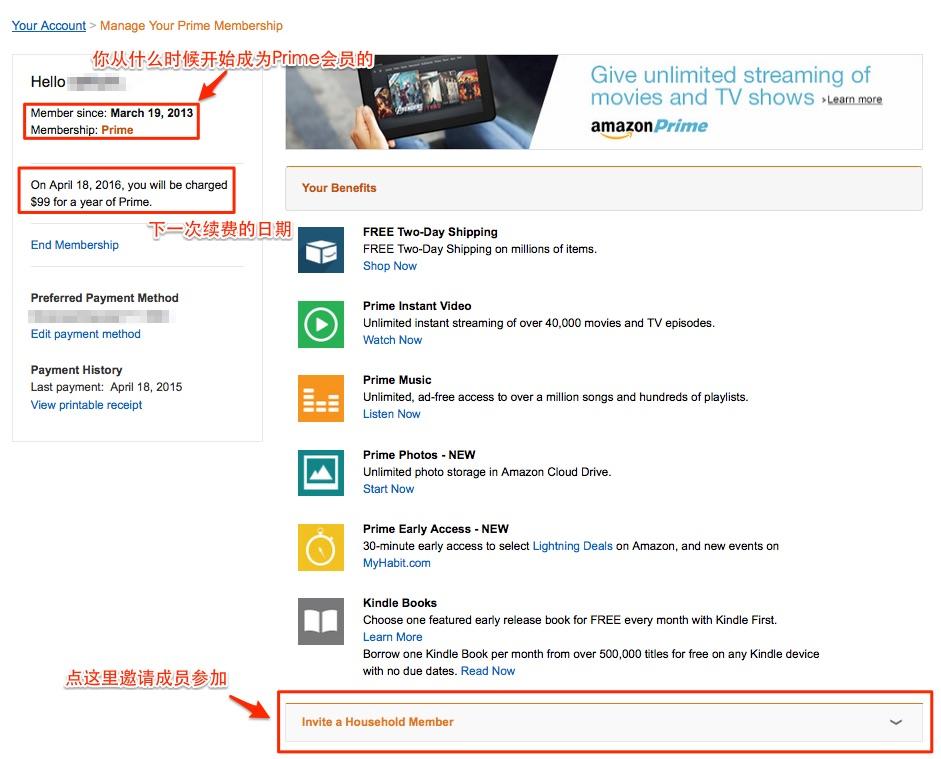Viewport: 941px width, 759px height.
Task: Click the Prime Instant Video title
Action: [x=417, y=306]
